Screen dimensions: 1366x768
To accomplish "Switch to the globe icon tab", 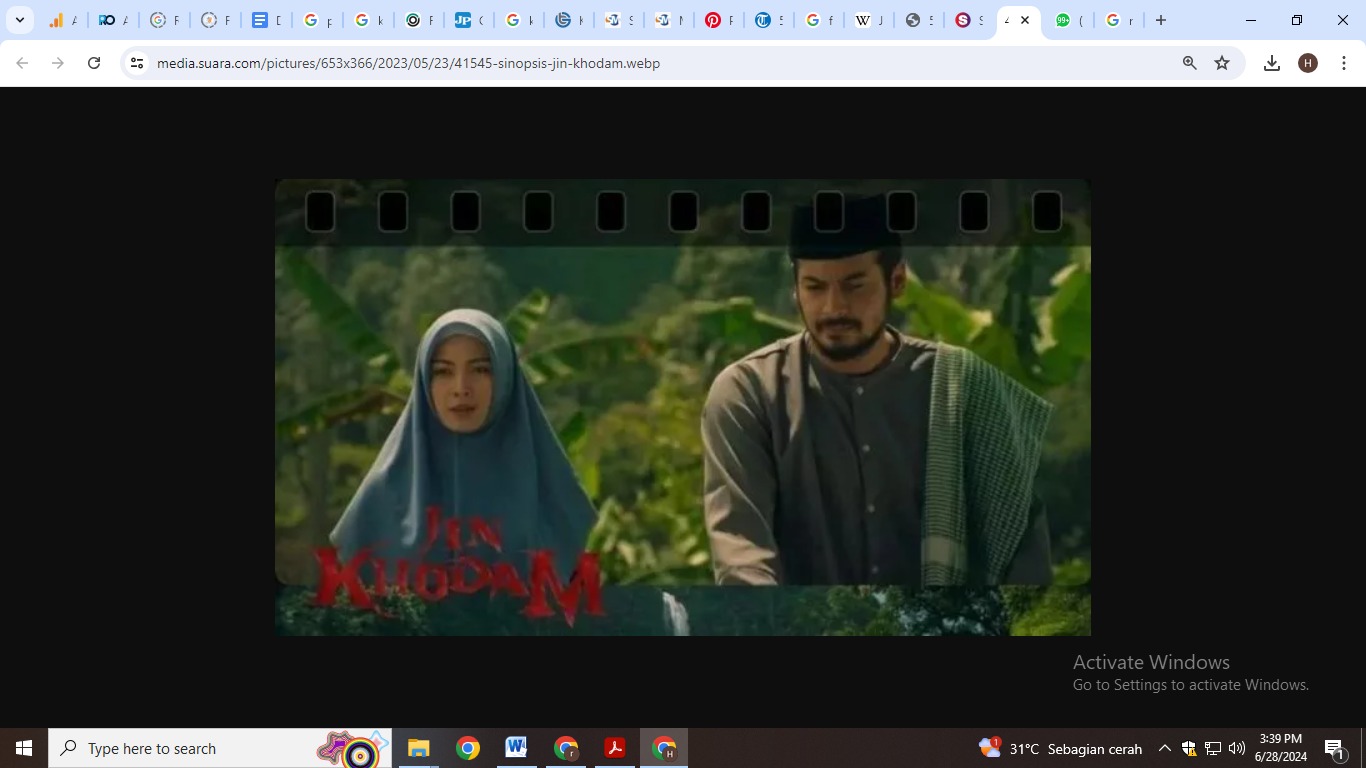I will click(x=919, y=20).
